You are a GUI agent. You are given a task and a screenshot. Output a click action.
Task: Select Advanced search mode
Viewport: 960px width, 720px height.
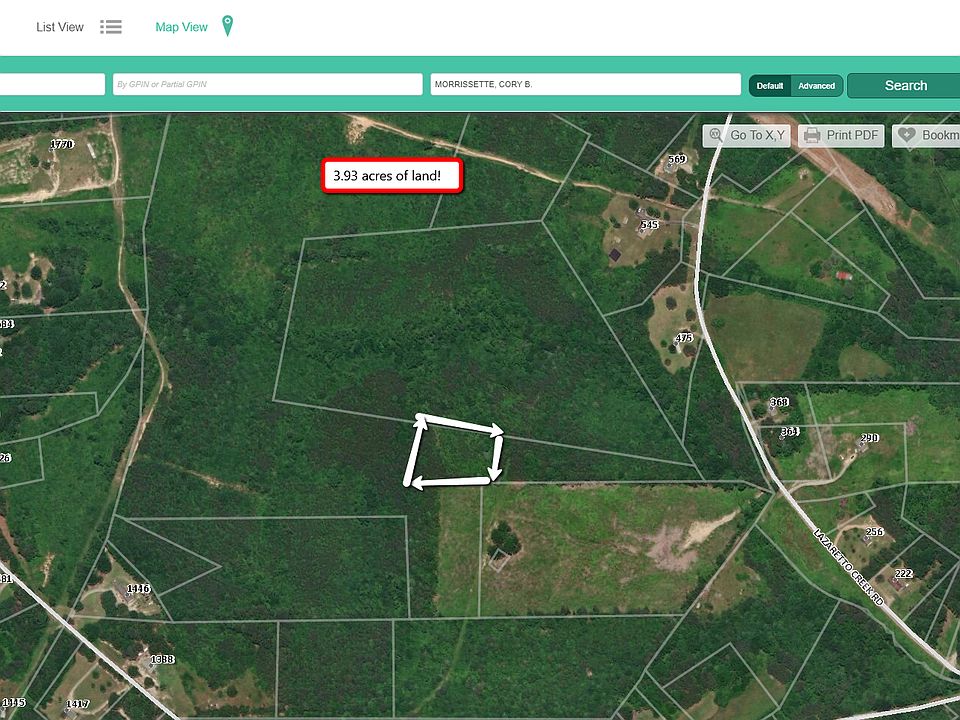[x=816, y=86]
